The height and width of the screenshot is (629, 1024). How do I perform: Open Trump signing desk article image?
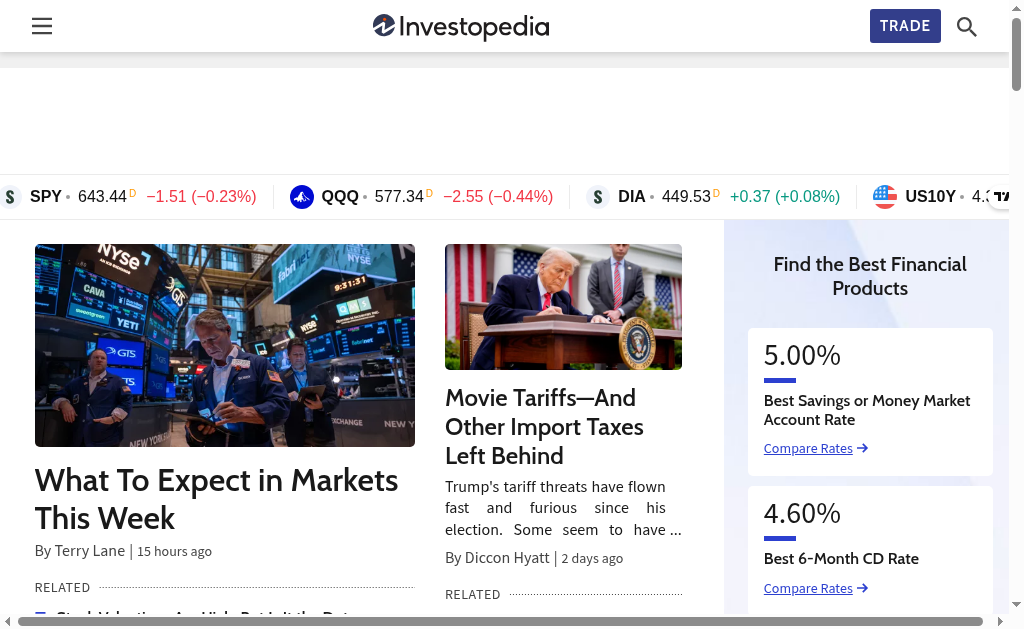[564, 307]
